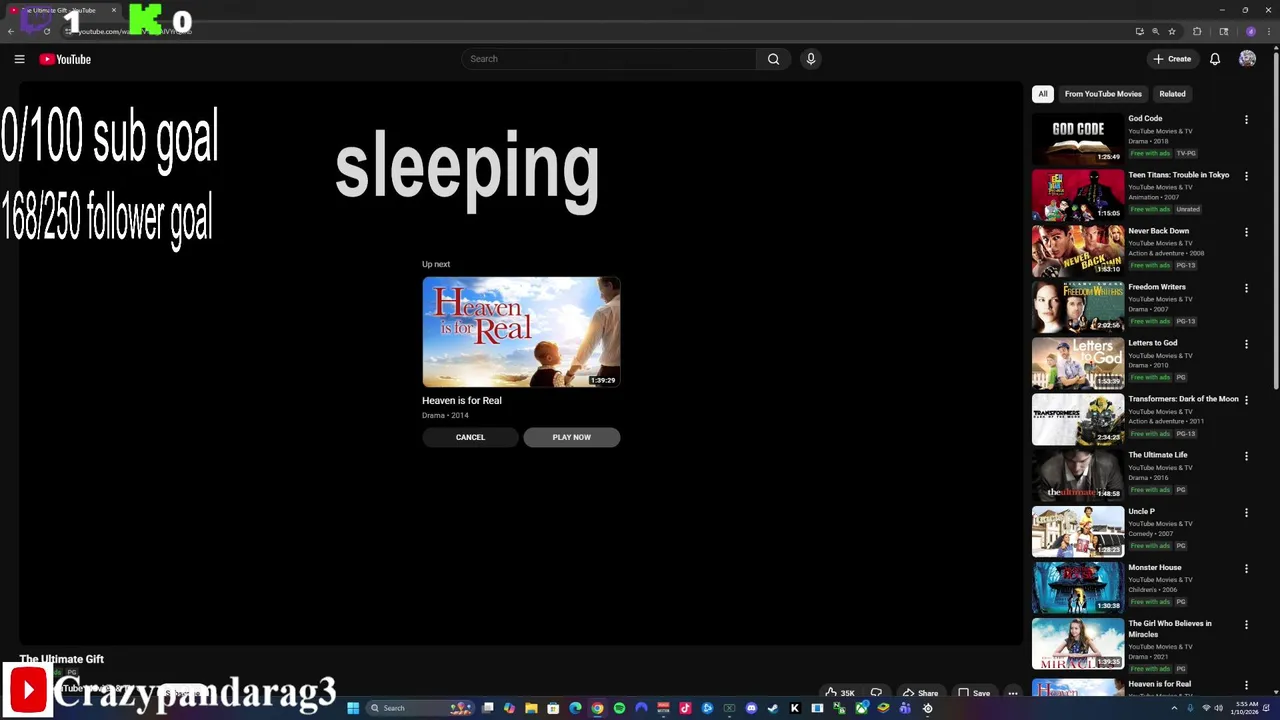
Task: Open more actions ellipsis beside Save
Action: pos(1012,693)
